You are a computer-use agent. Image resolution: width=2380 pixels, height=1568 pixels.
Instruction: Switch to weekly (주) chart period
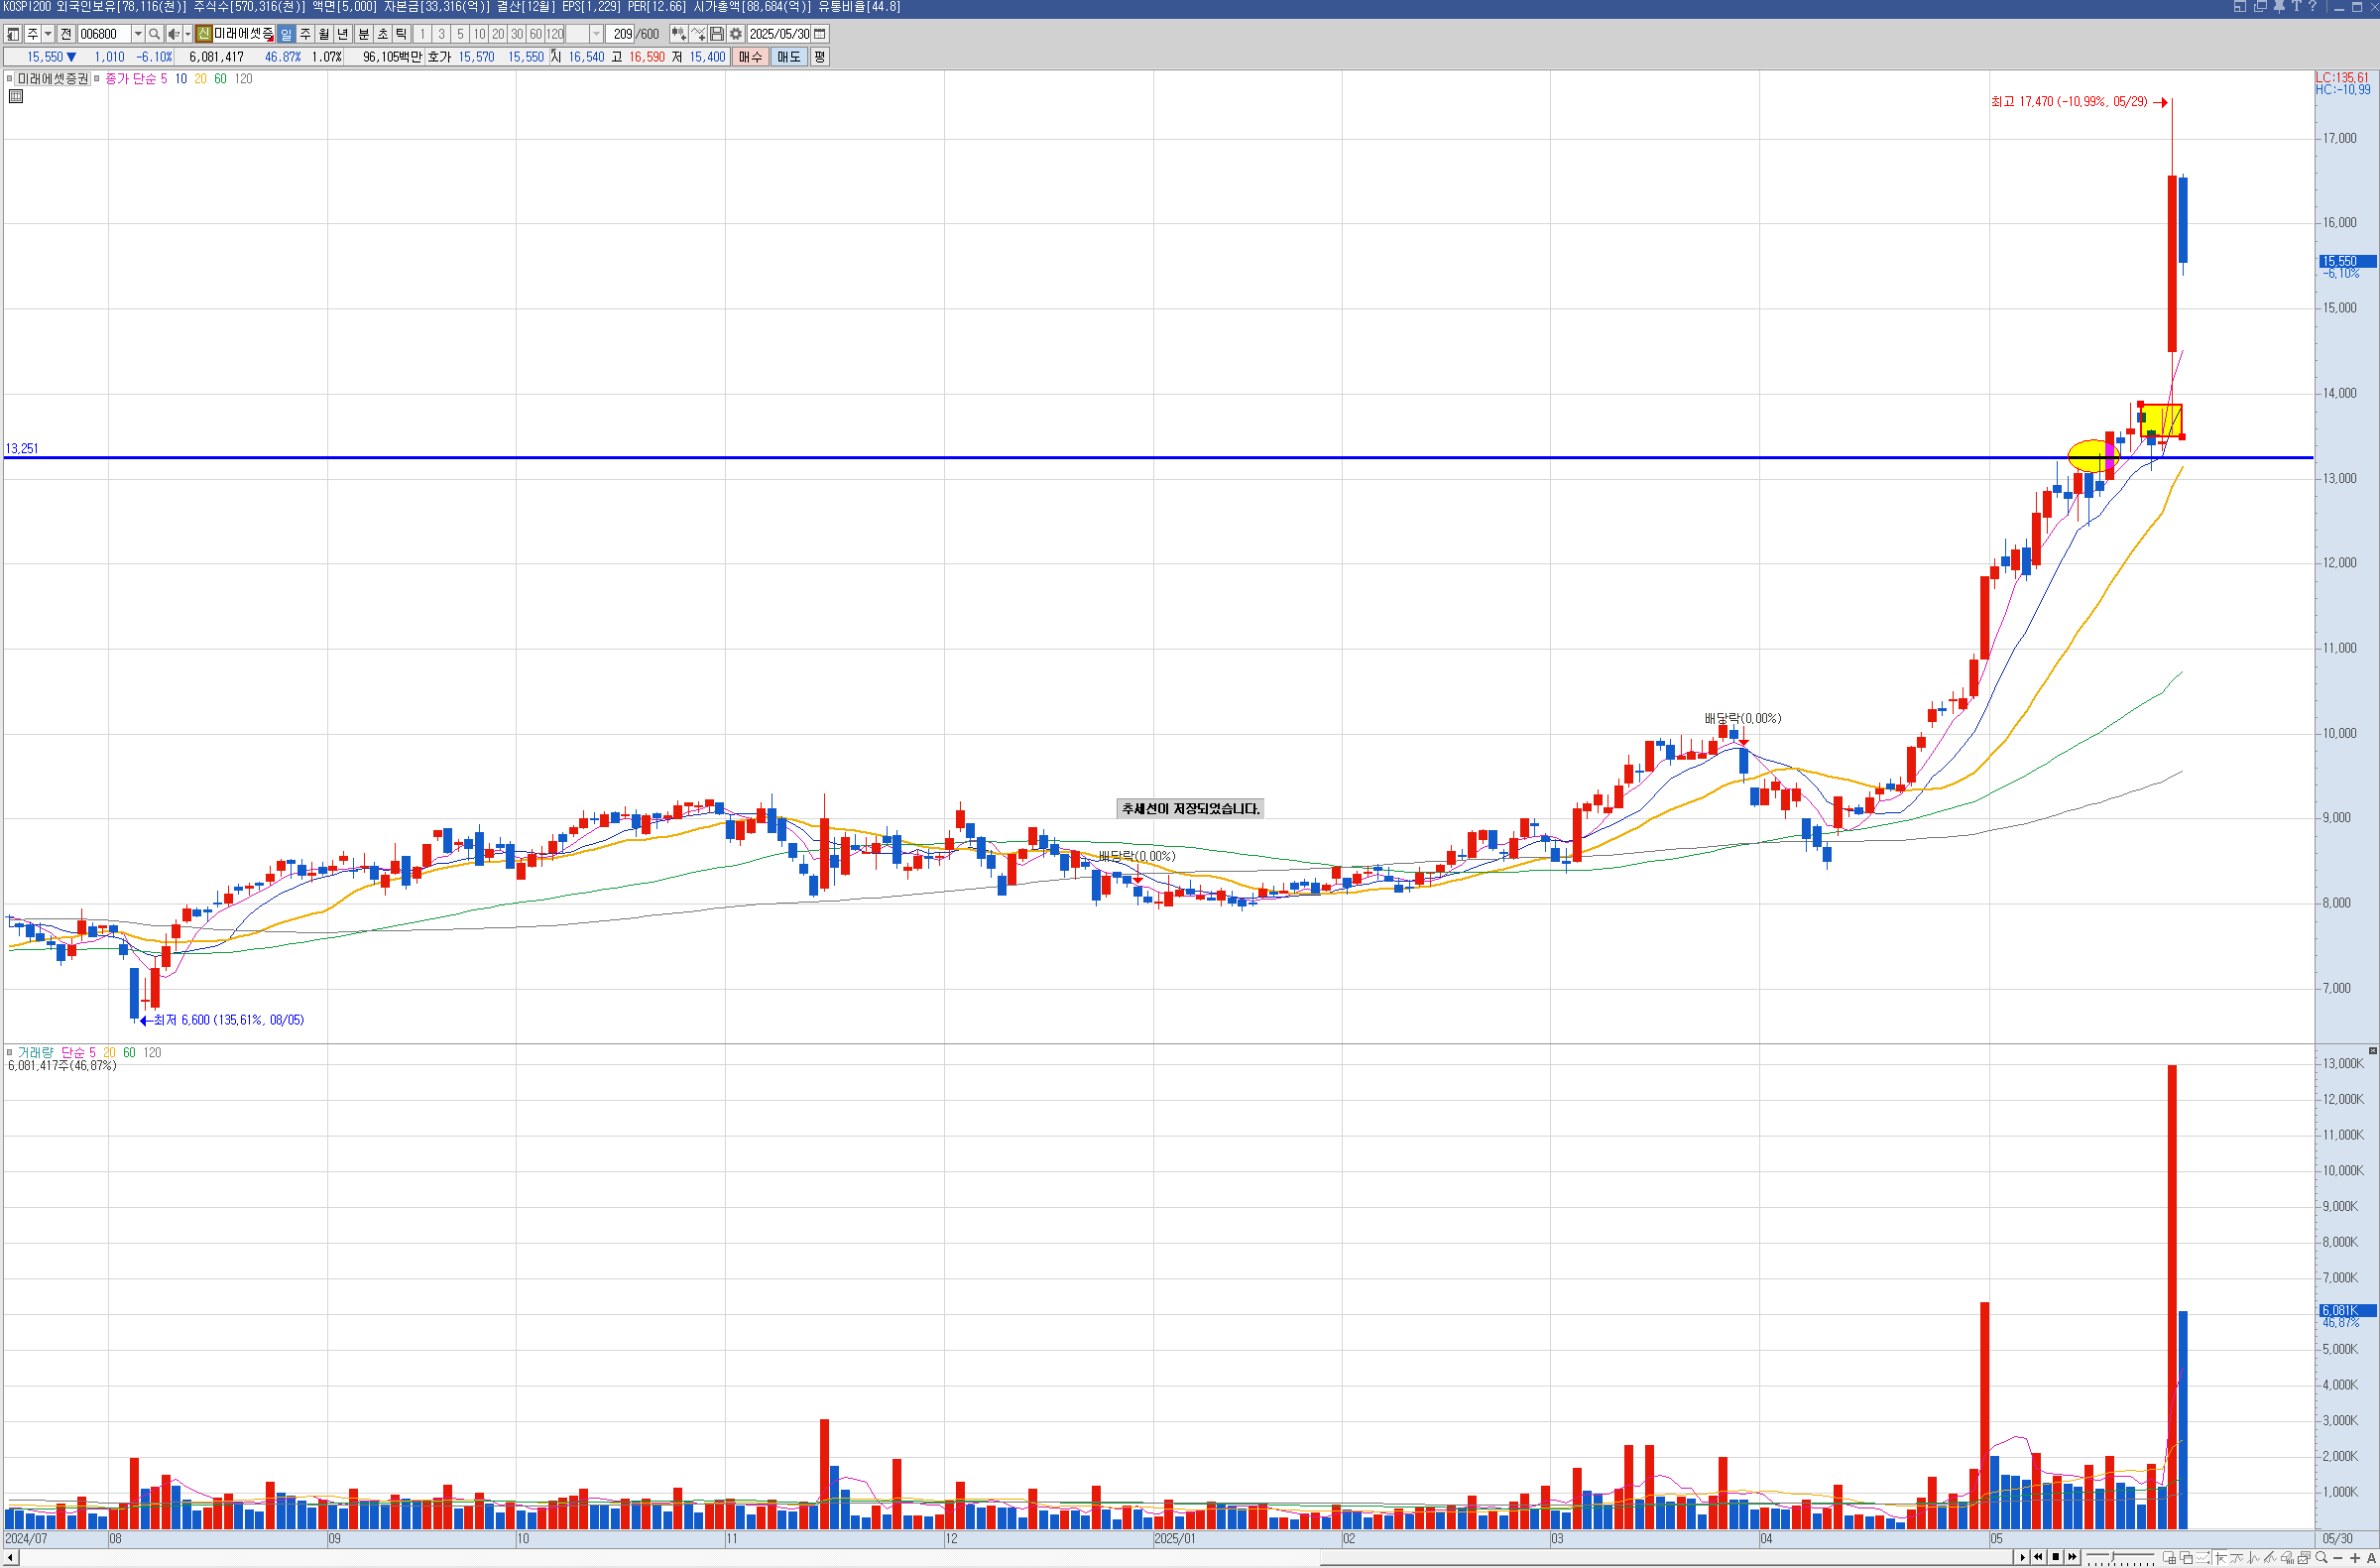click(306, 34)
